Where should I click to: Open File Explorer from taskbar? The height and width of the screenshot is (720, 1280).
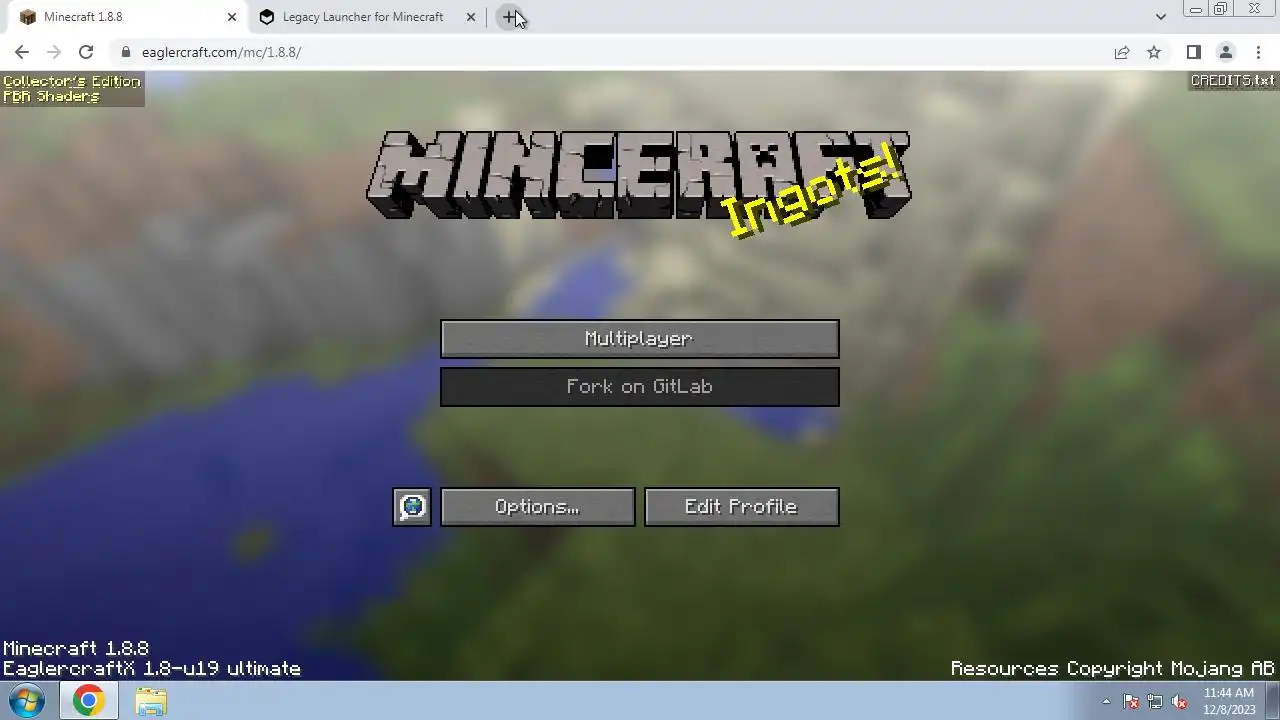tap(151, 701)
